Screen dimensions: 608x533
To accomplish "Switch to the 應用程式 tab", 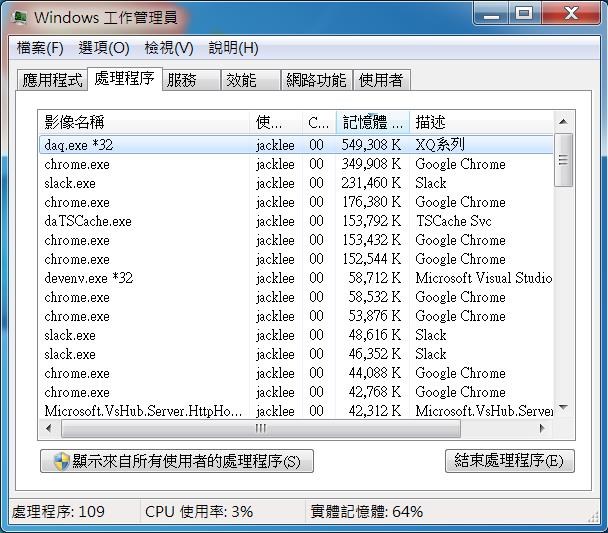I will click(x=53, y=80).
